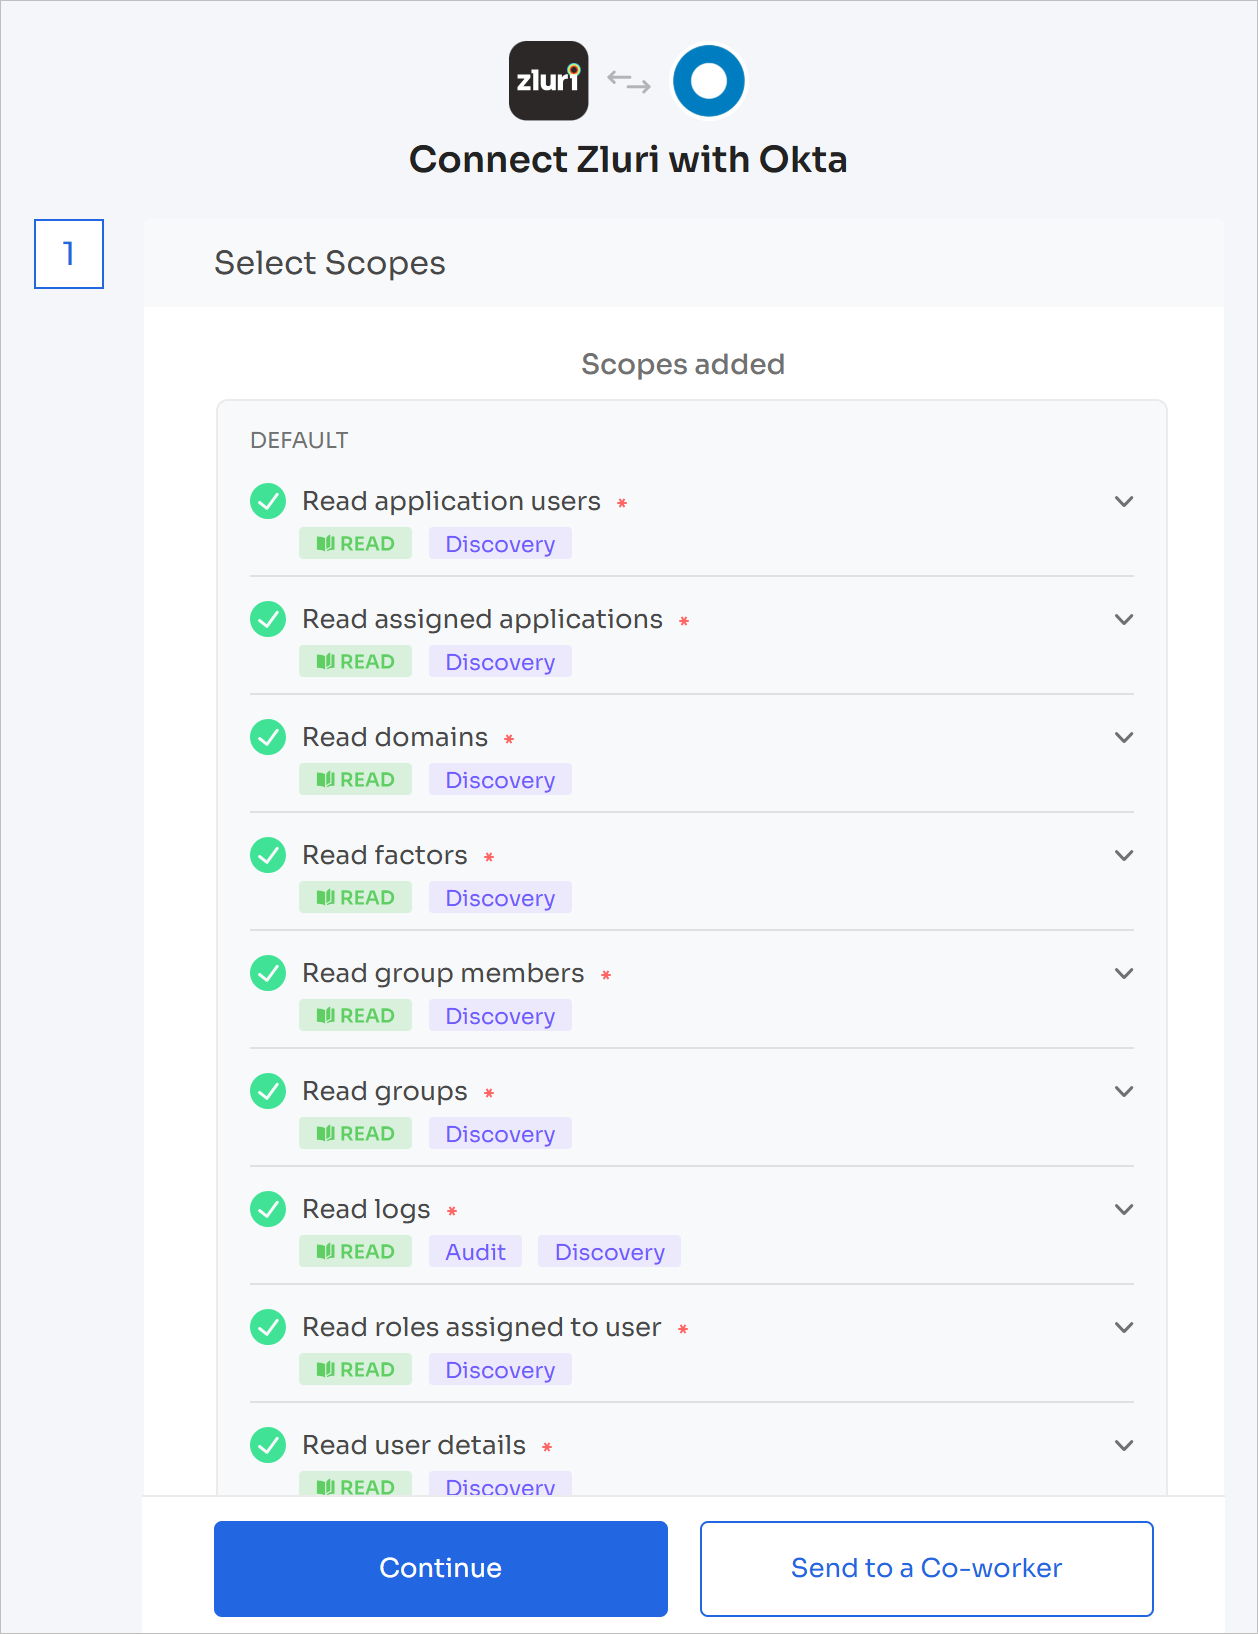Click the Discovery tag under Read domains
The height and width of the screenshot is (1634, 1258).
pos(500,780)
